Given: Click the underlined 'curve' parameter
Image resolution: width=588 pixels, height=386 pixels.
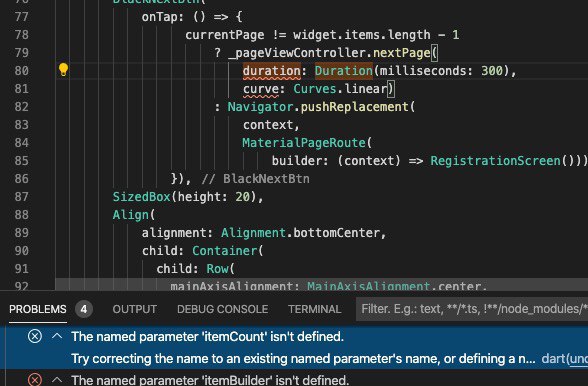Looking at the screenshot, I should point(261,89).
